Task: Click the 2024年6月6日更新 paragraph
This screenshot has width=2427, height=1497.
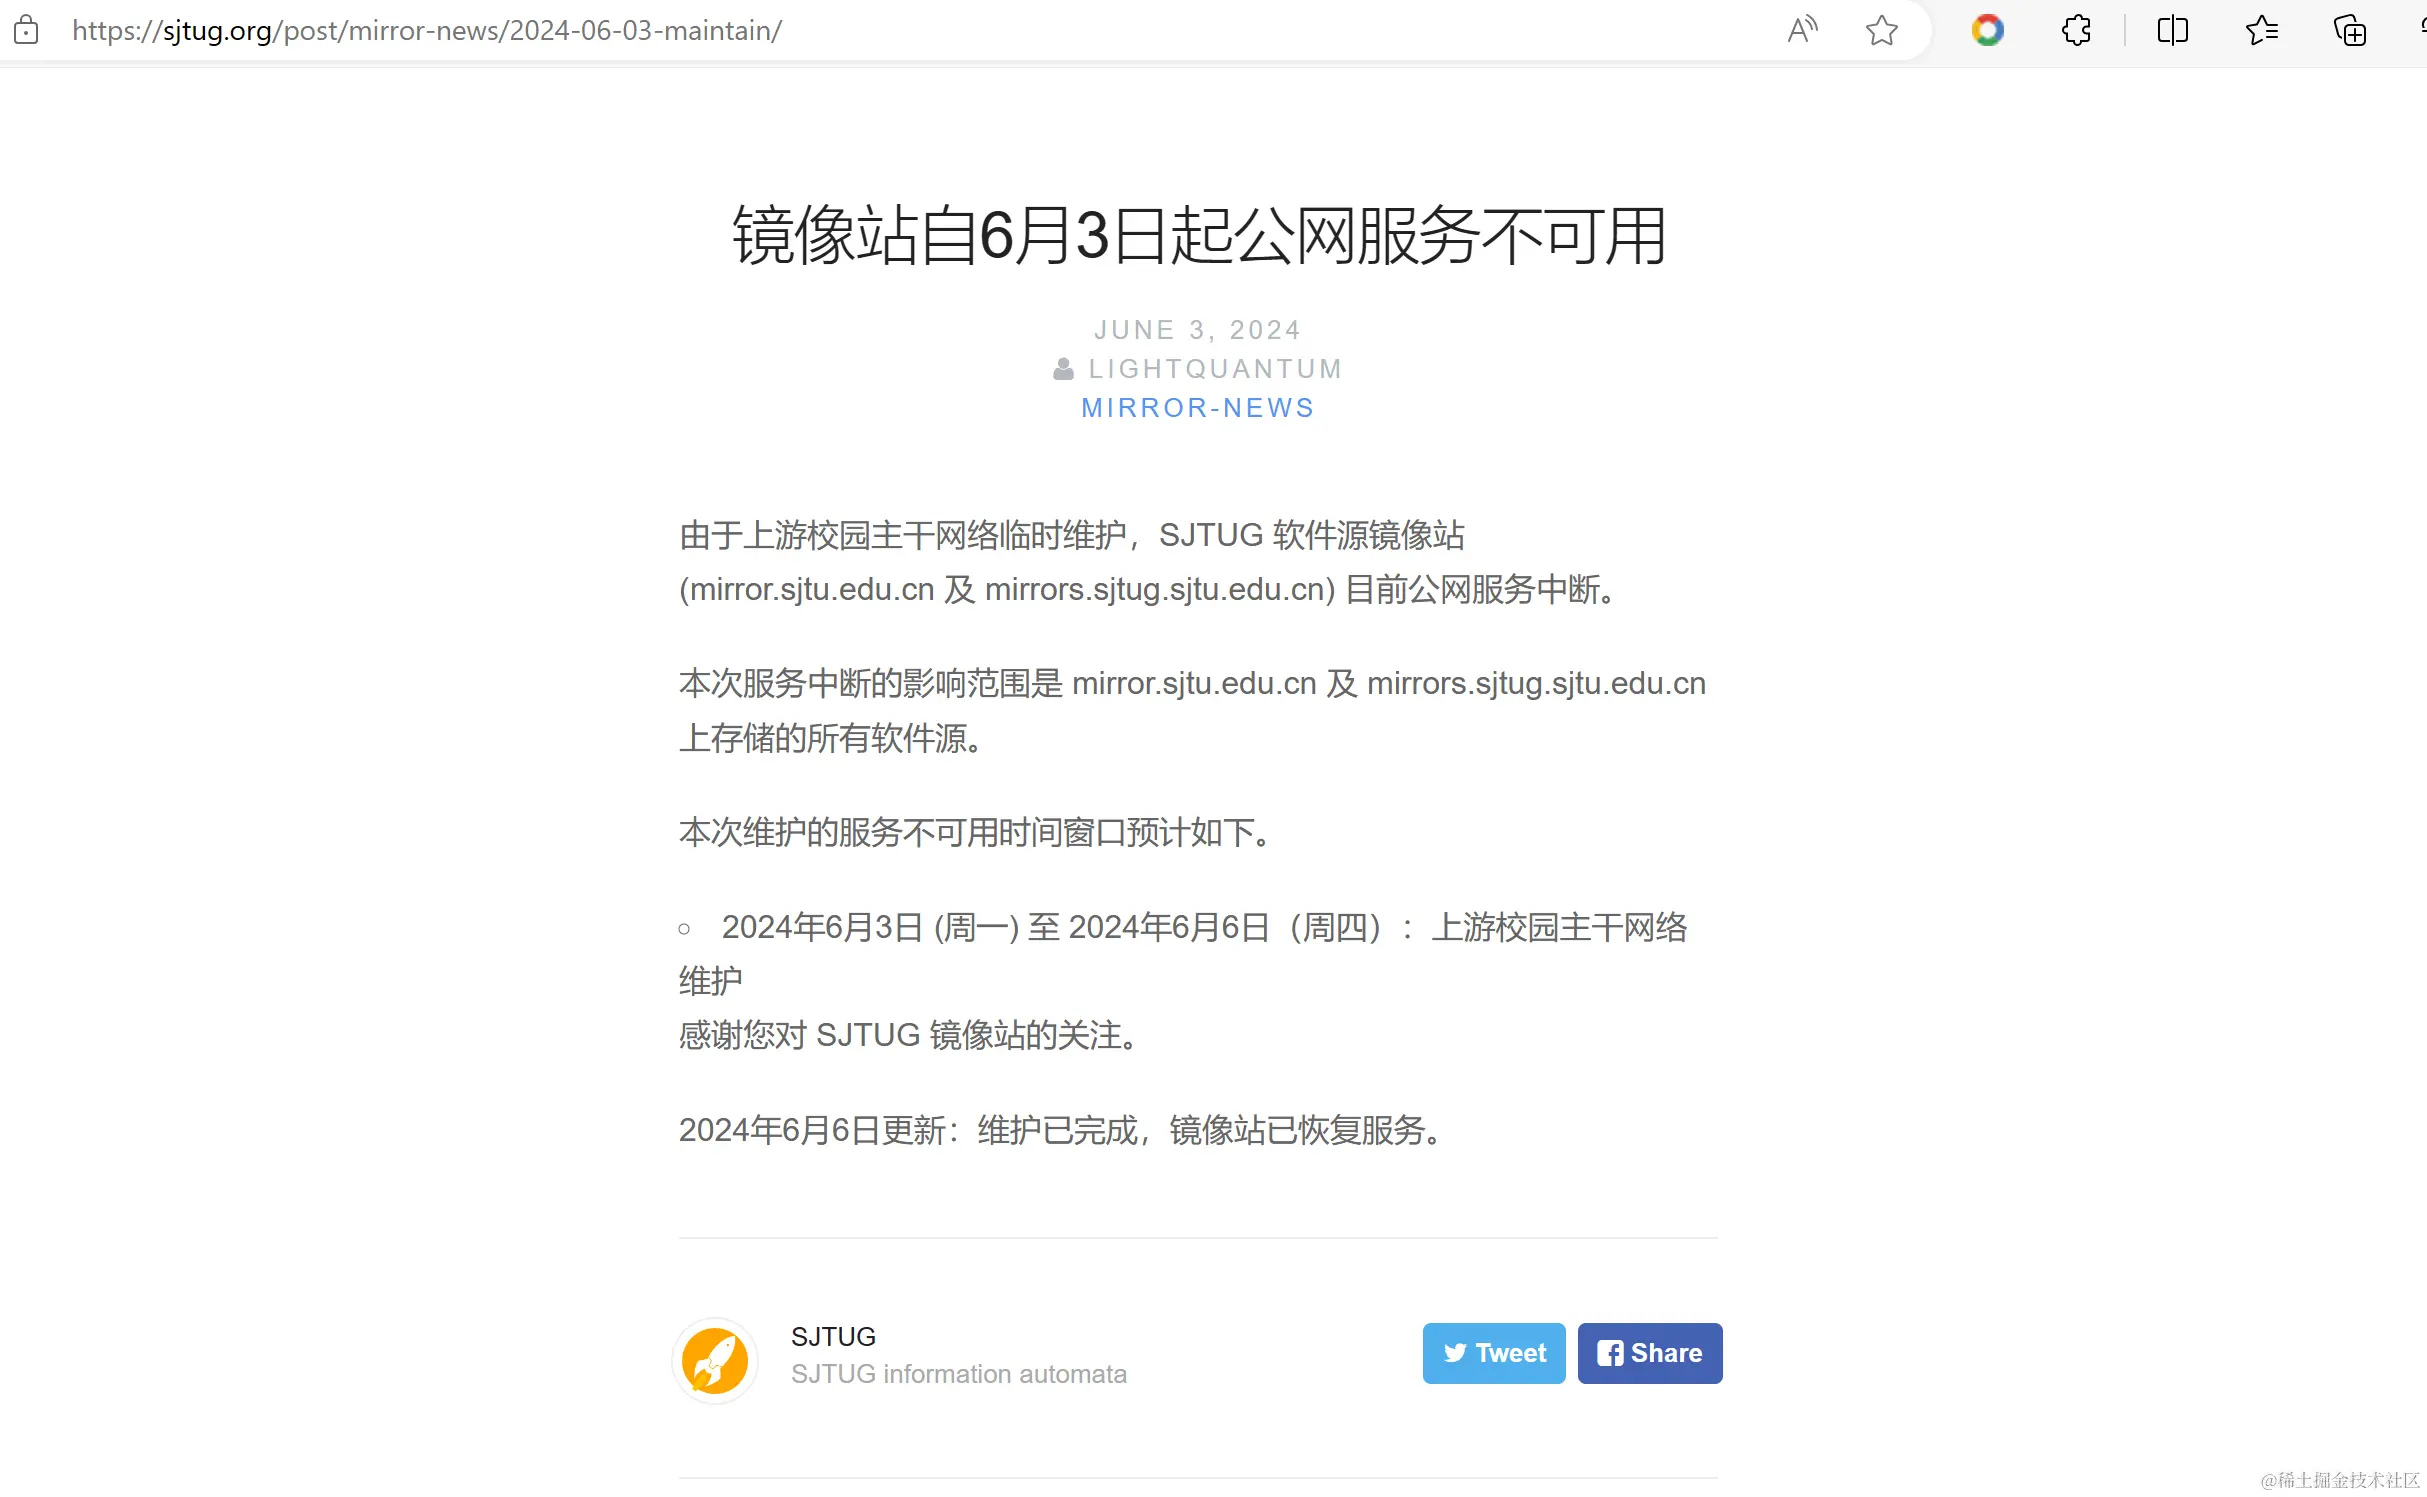Action: pos(1062,1130)
